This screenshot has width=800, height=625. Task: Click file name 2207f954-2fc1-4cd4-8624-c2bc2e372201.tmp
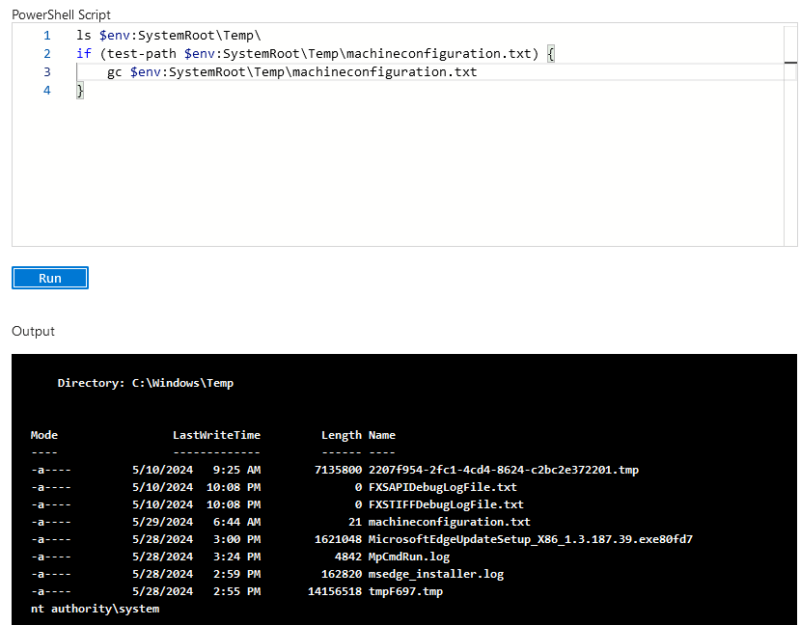(x=504, y=470)
